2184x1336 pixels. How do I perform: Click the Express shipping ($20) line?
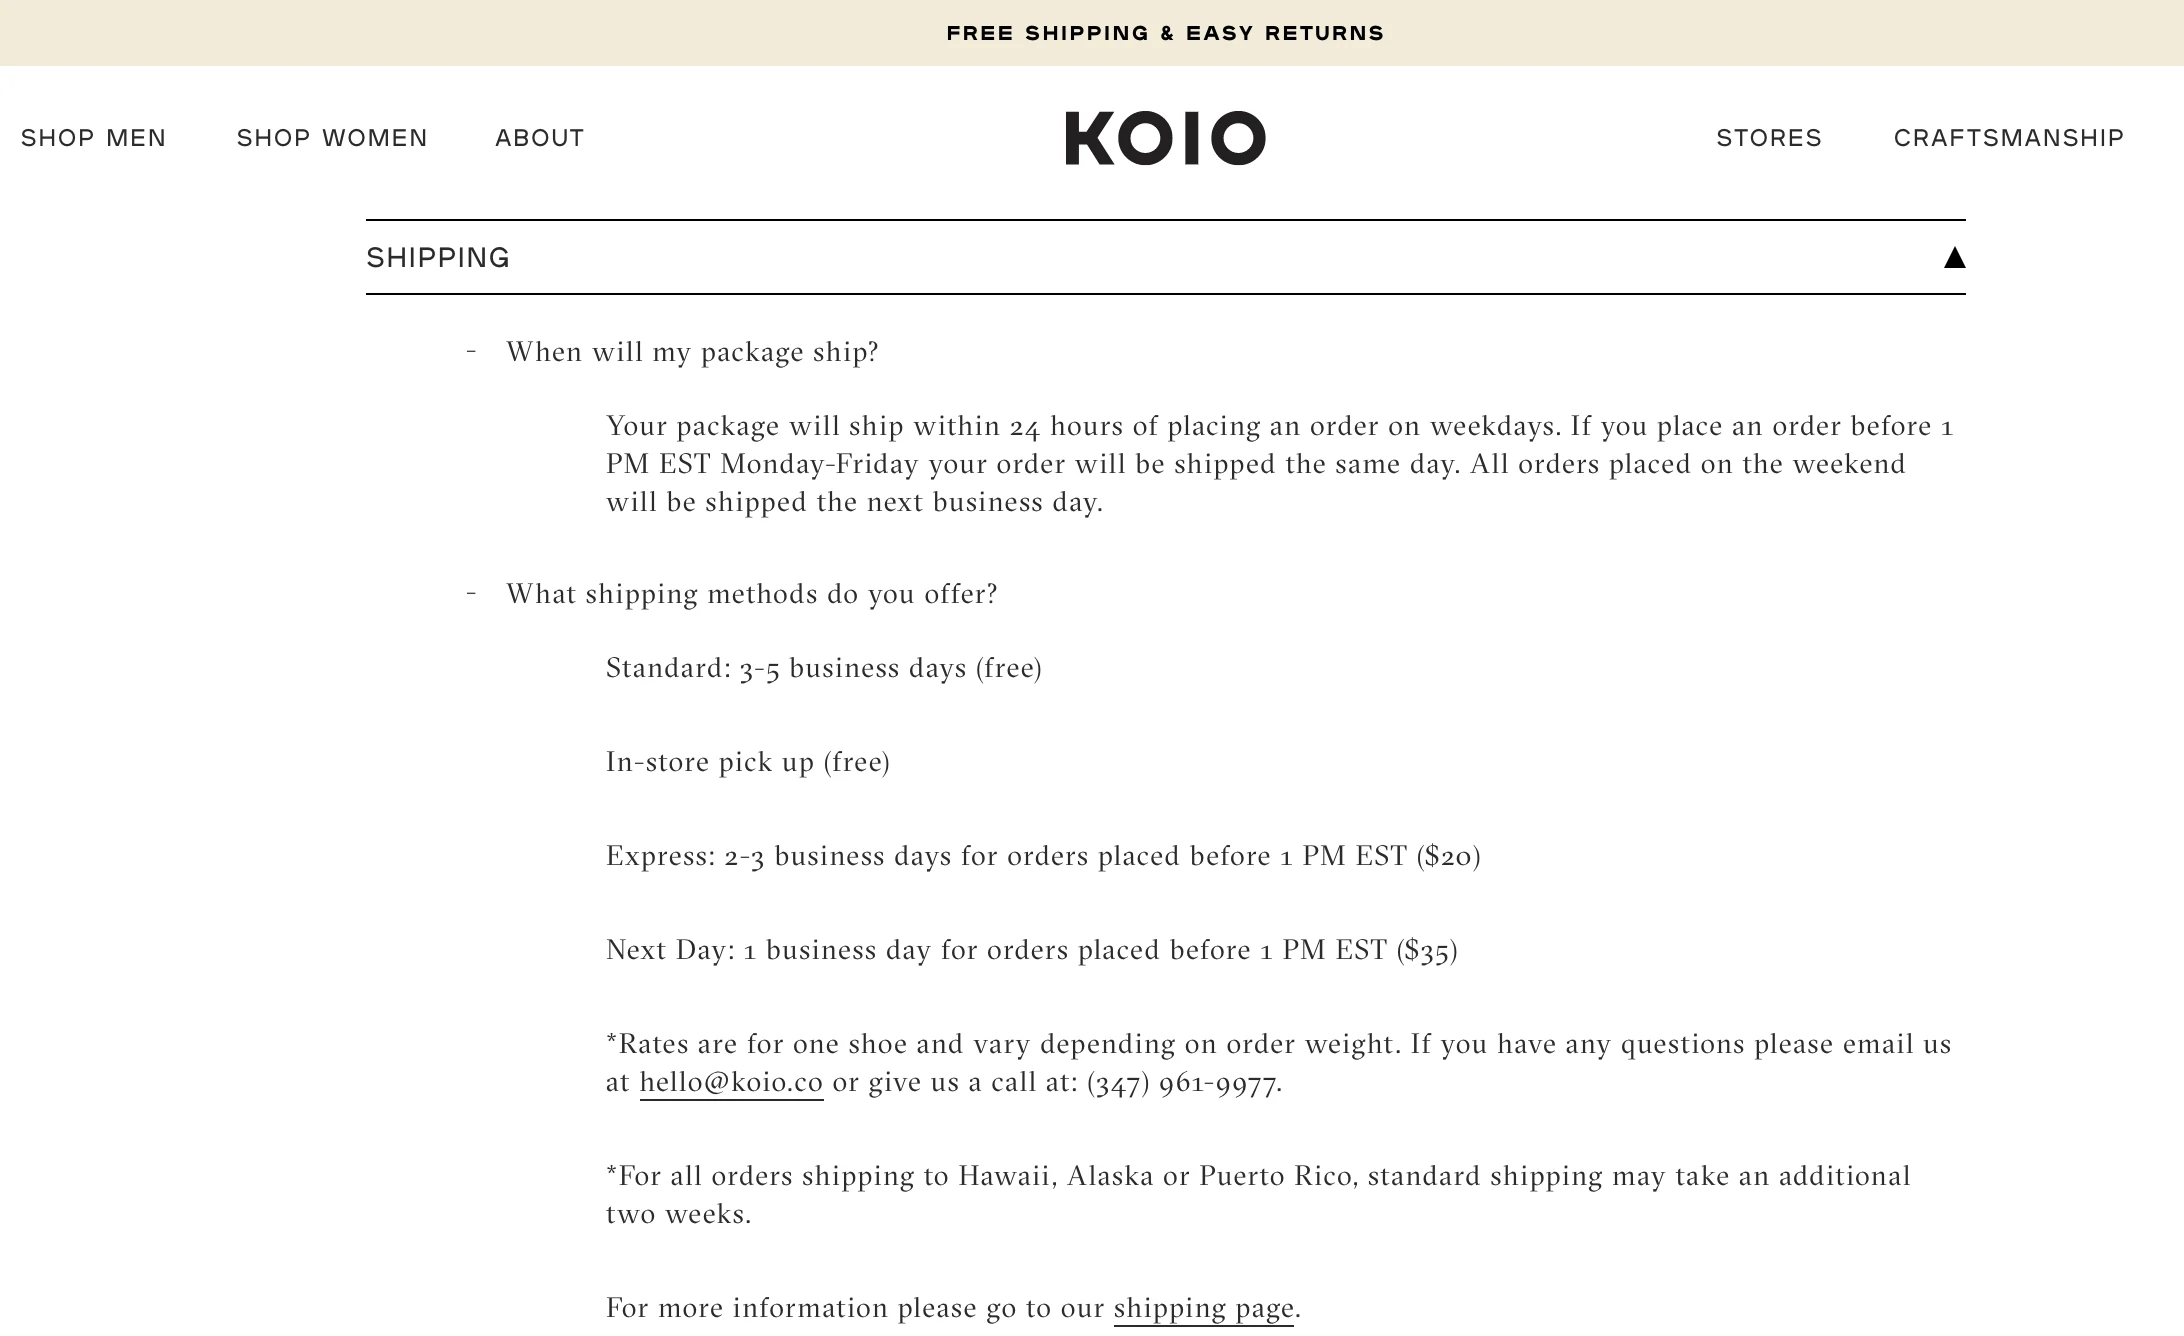(x=1043, y=856)
